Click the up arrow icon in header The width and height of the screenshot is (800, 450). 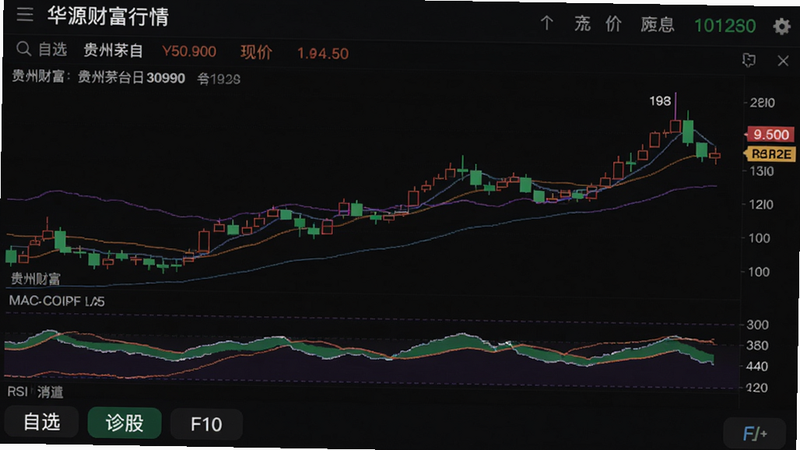[x=546, y=23]
